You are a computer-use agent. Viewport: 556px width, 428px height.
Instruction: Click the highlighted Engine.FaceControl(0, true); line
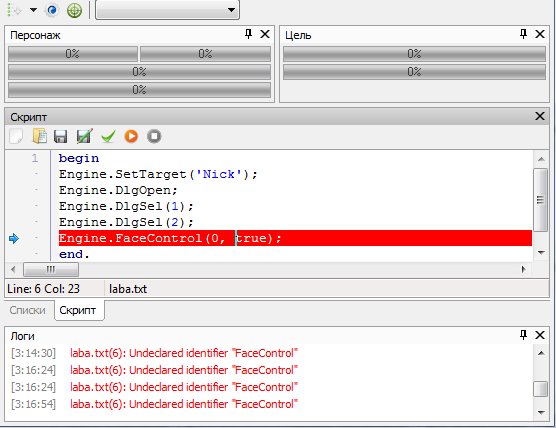(295, 238)
